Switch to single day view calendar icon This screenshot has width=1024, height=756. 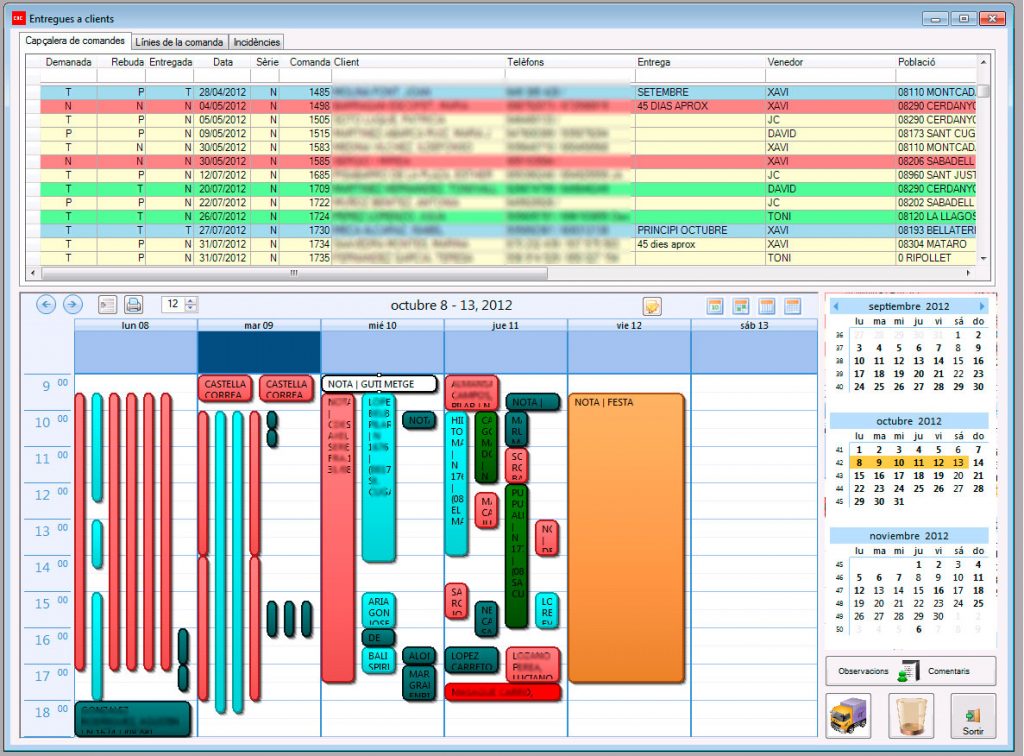click(x=714, y=306)
